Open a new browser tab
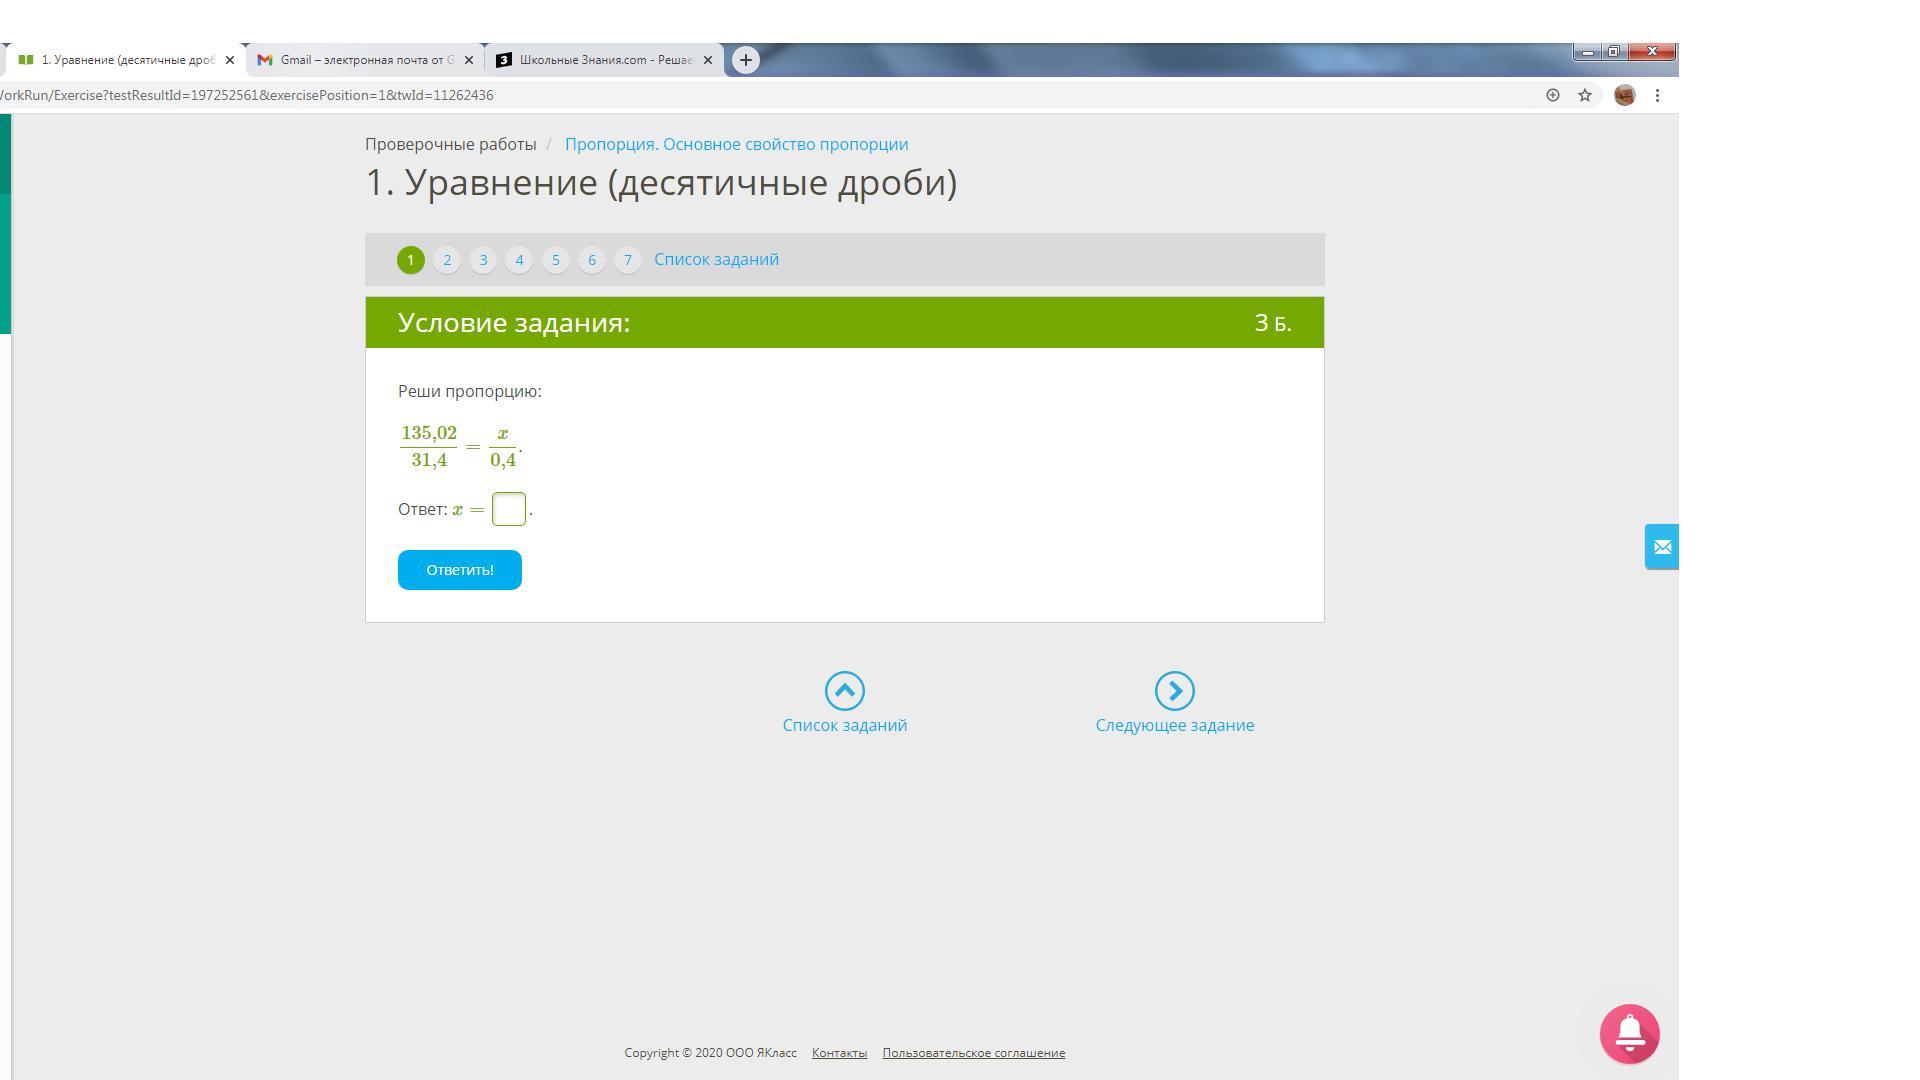Screen dimensions: 1920x1080 tap(745, 60)
